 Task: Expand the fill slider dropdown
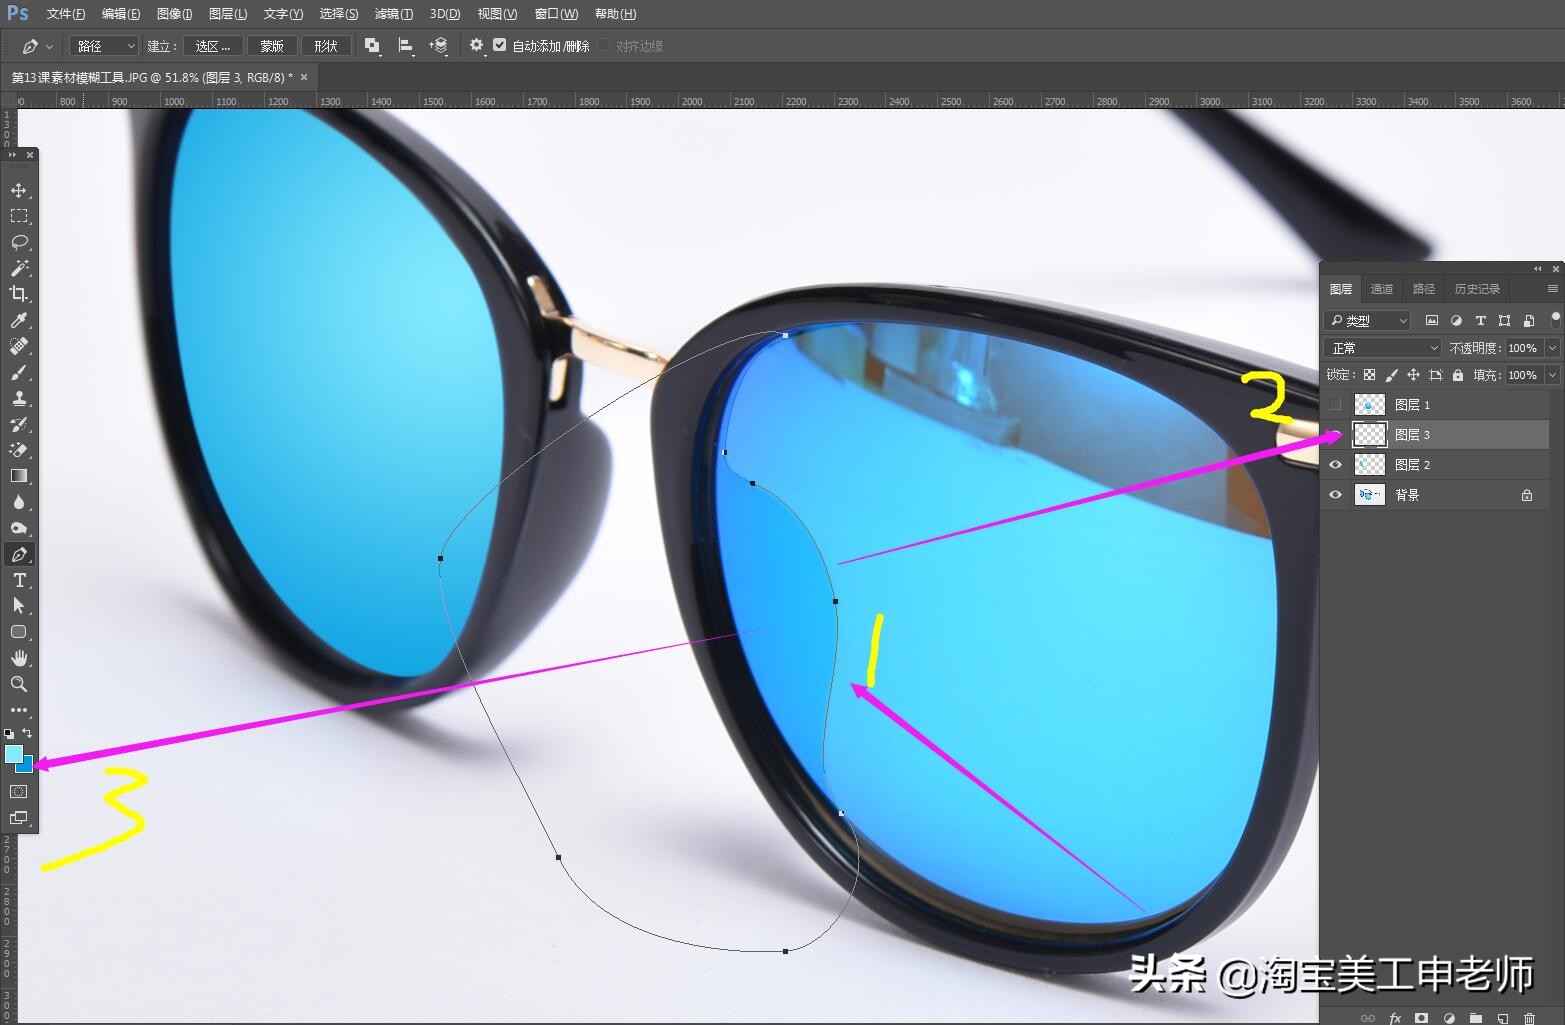1552,375
